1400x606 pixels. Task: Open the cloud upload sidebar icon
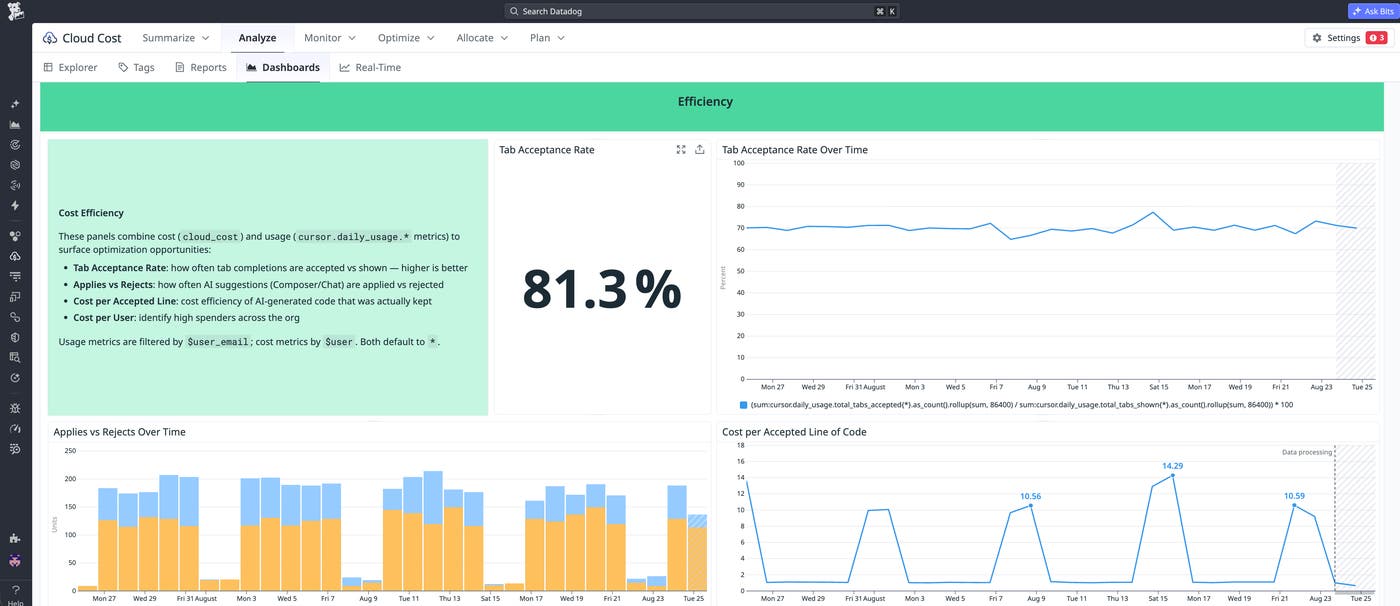(15, 256)
